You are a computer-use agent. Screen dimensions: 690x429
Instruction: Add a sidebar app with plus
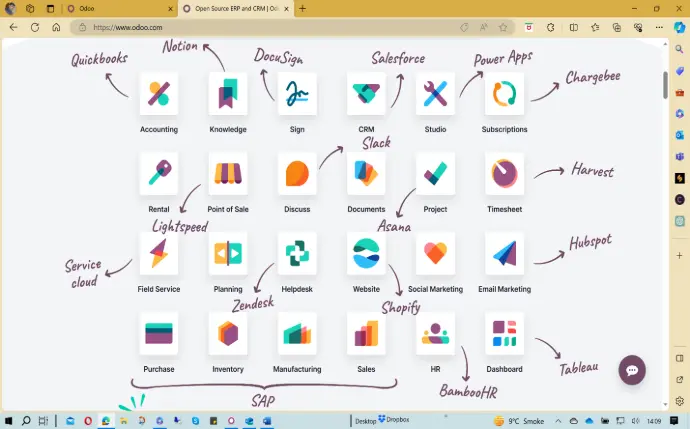pos(679,255)
